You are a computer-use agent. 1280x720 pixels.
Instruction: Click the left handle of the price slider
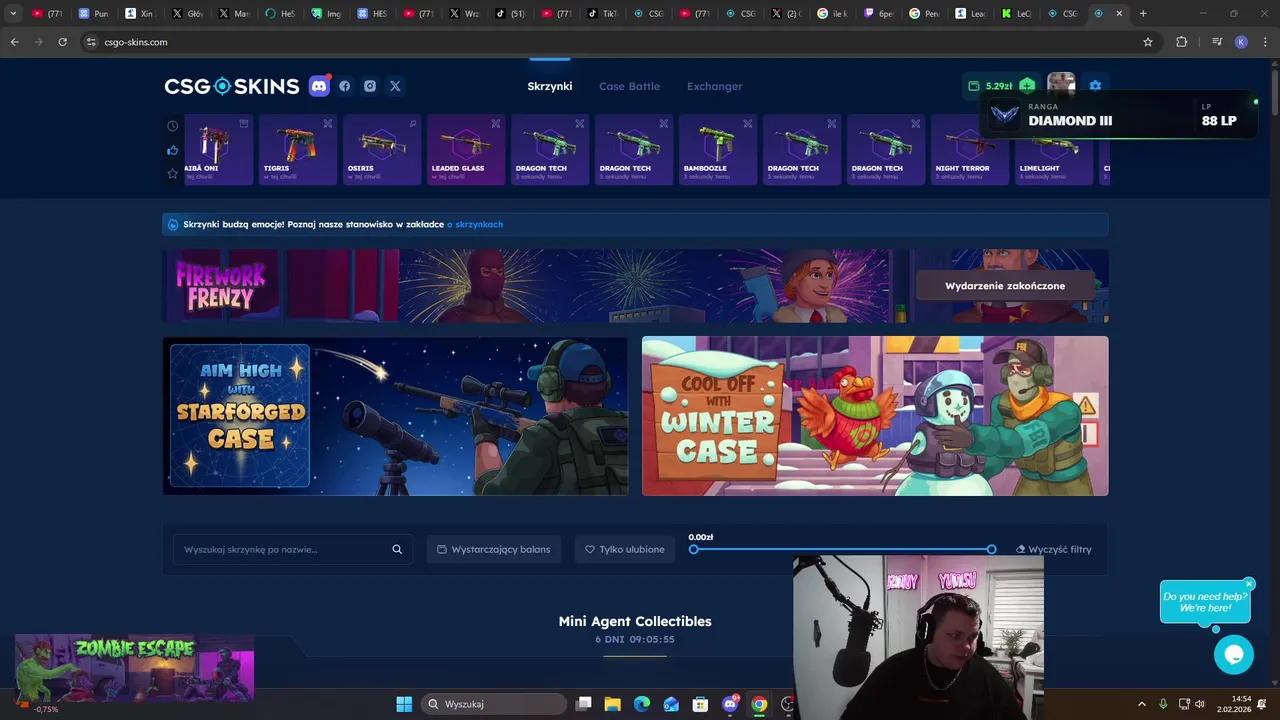coord(694,549)
